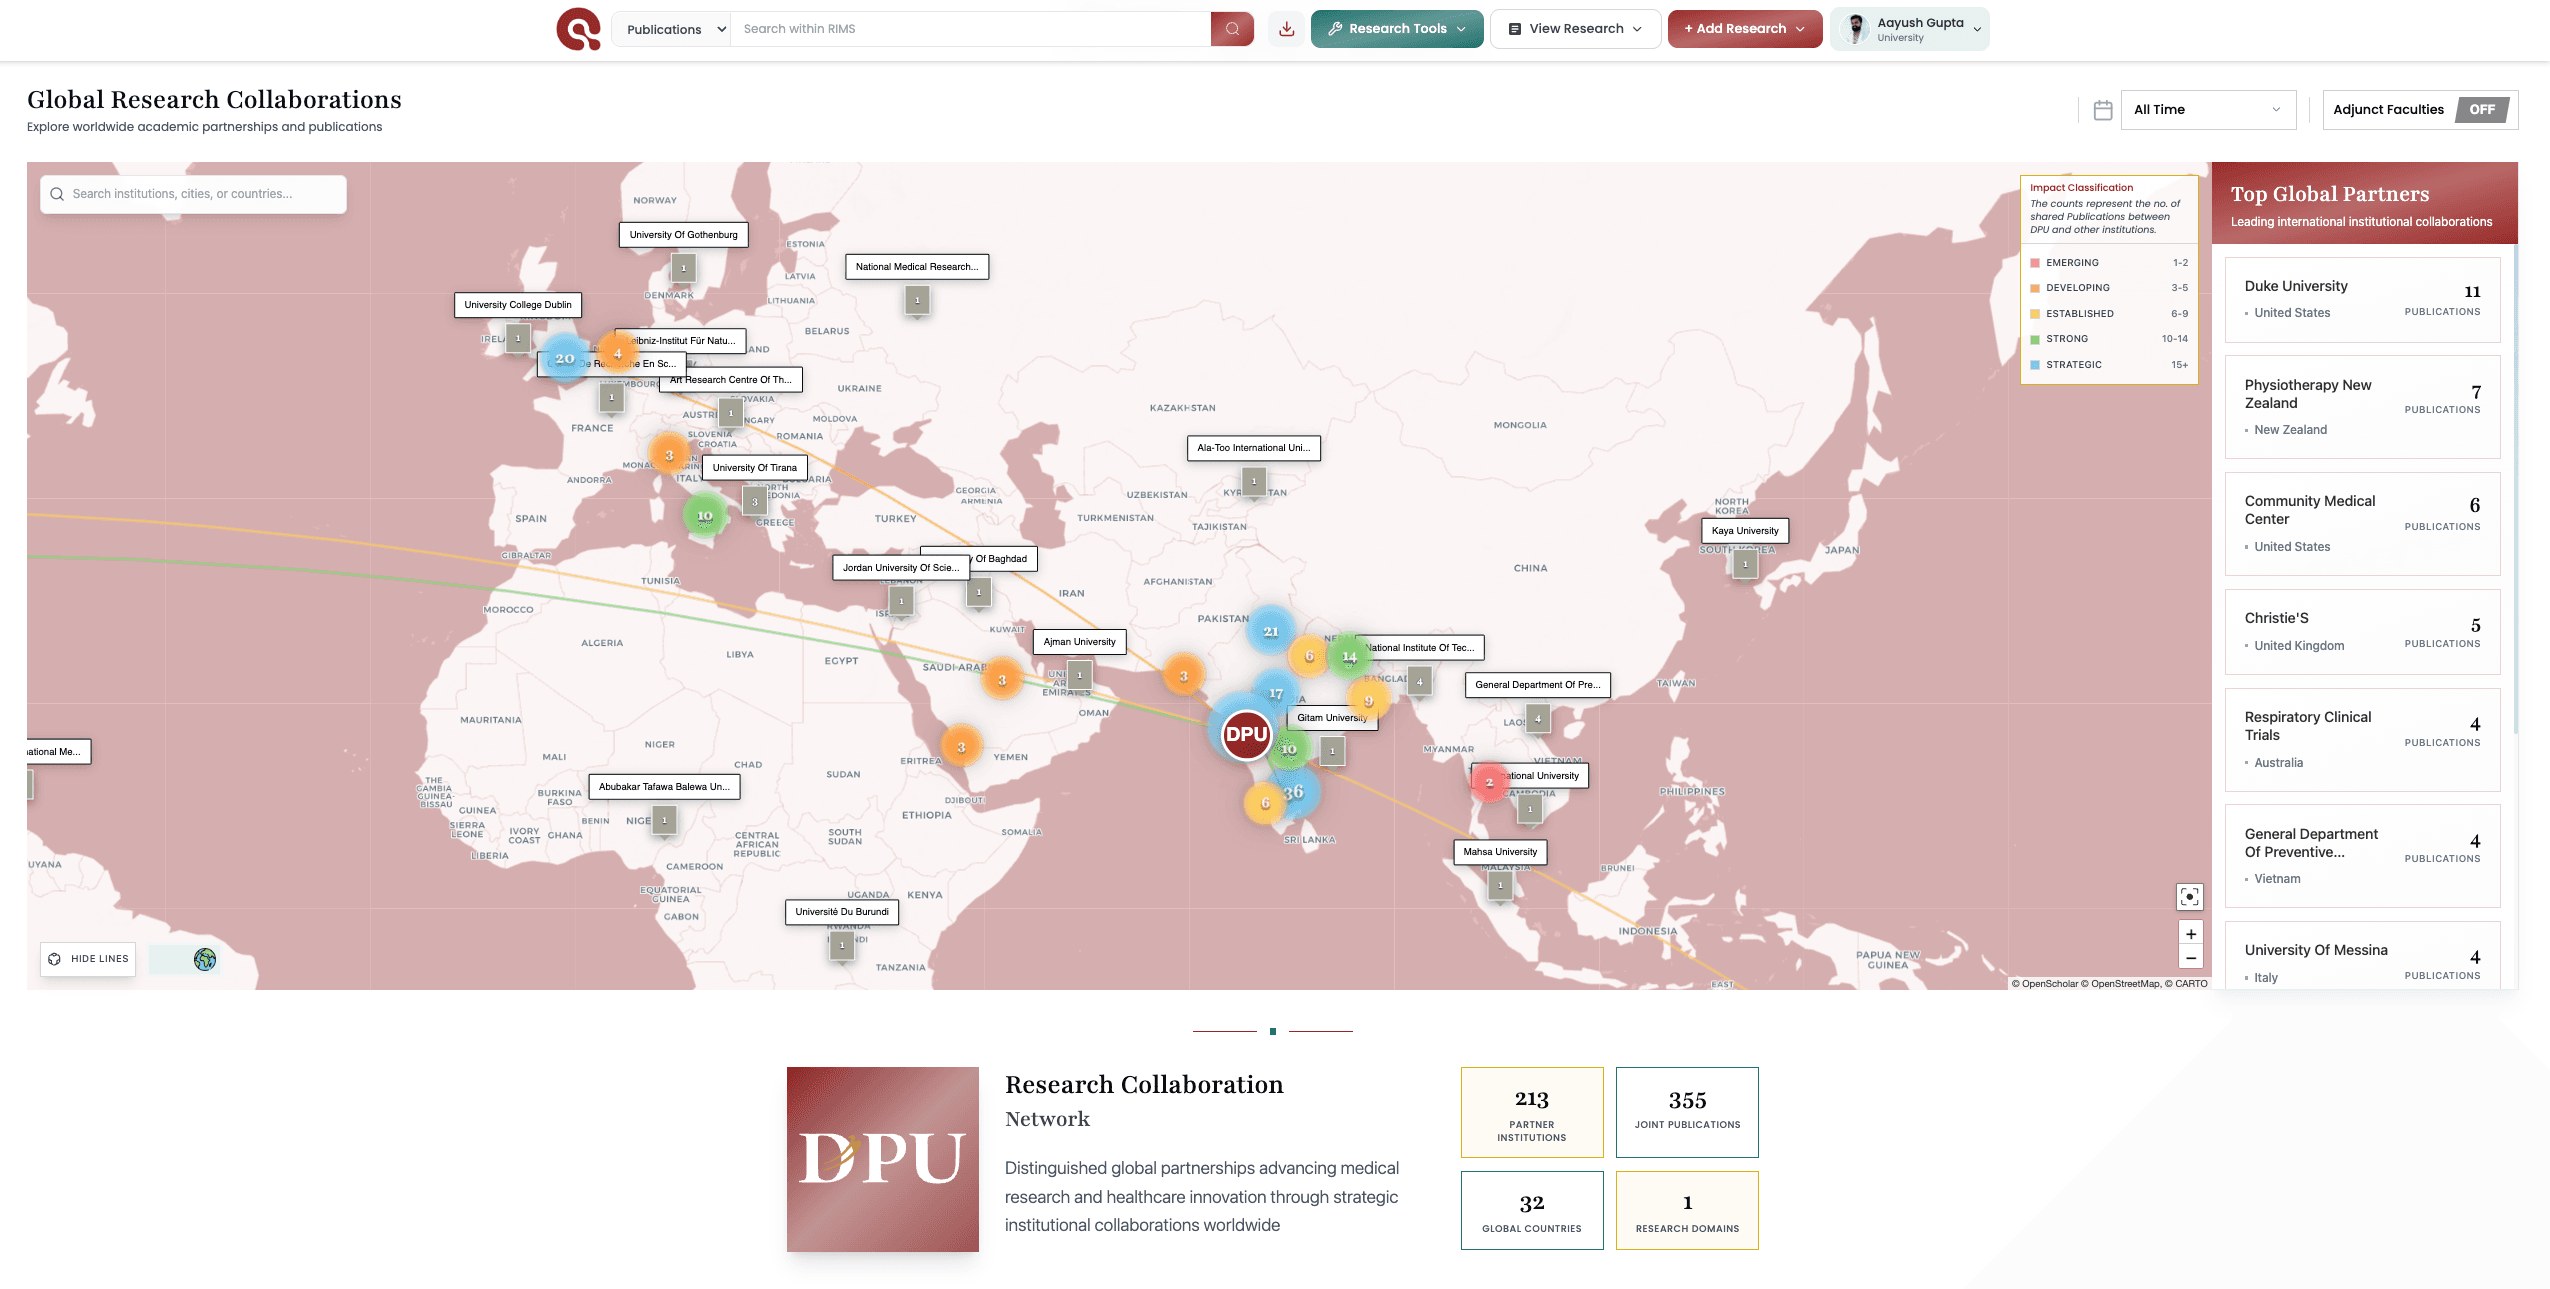Image resolution: width=2550 pixels, height=1289 pixels.
Task: Click the calendar icon beside All Time
Action: [x=2103, y=110]
